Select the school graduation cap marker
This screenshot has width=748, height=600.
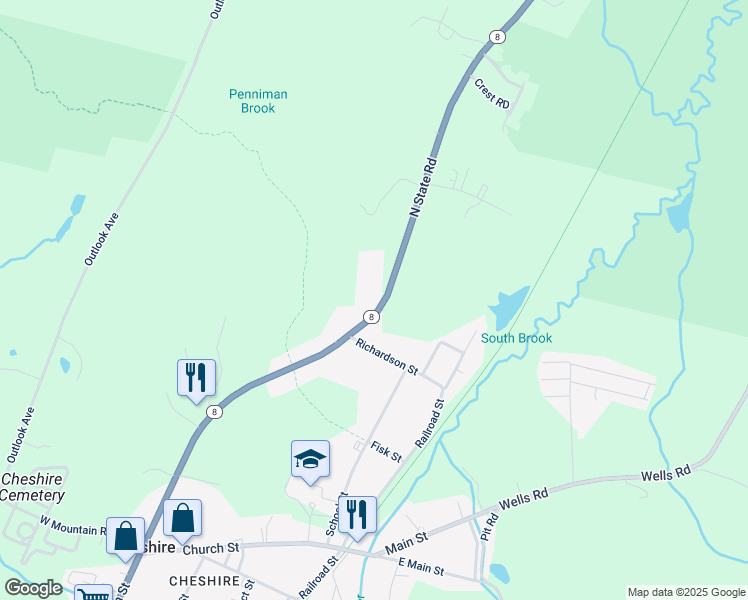(x=310, y=460)
